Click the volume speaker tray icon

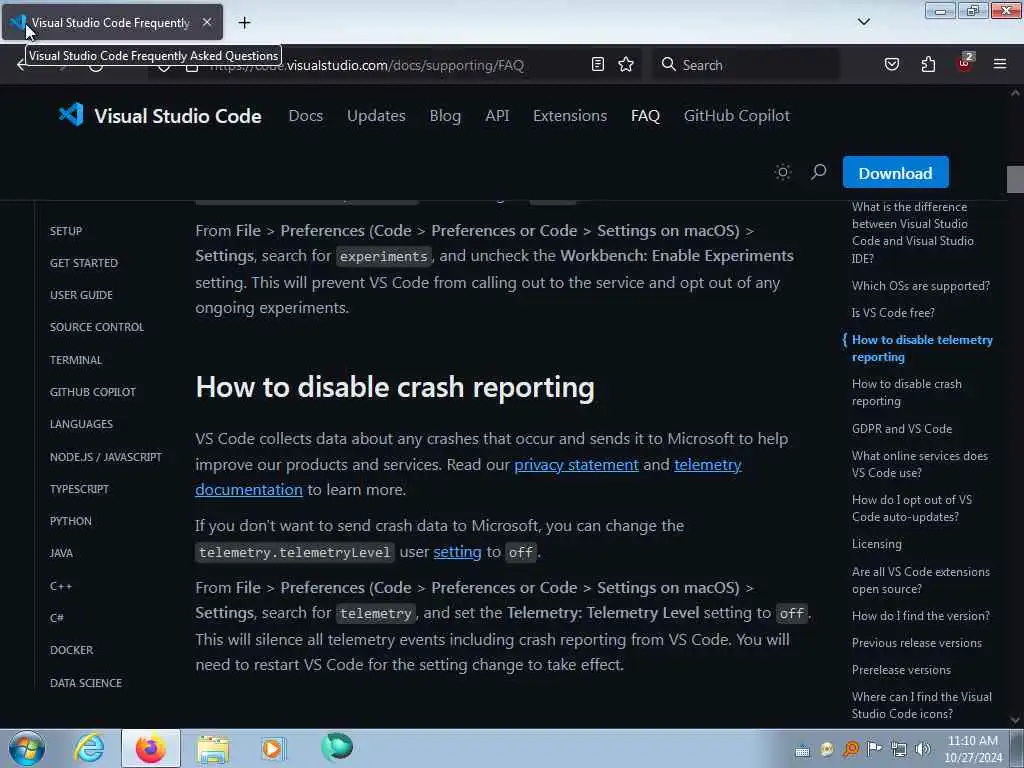pyautogui.click(x=922, y=749)
